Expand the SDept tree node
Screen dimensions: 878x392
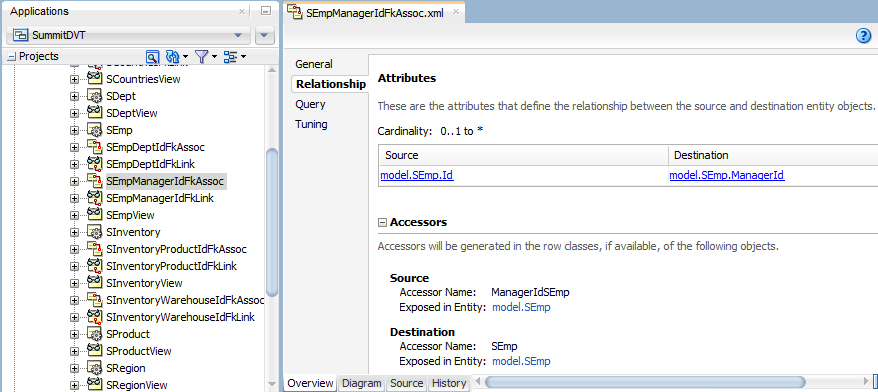[x=74, y=96]
